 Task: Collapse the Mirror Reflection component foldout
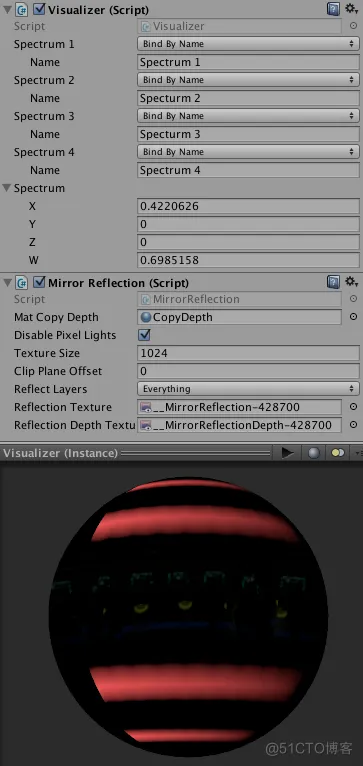click(x=7, y=283)
